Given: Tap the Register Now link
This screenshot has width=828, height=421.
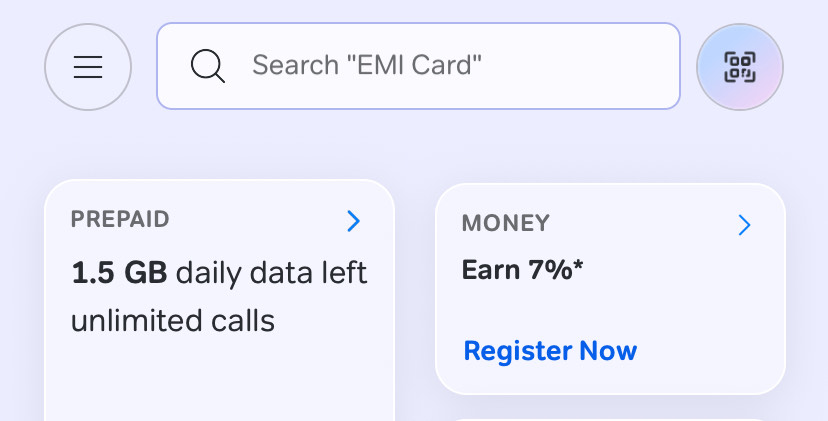Looking at the screenshot, I should [550, 350].
